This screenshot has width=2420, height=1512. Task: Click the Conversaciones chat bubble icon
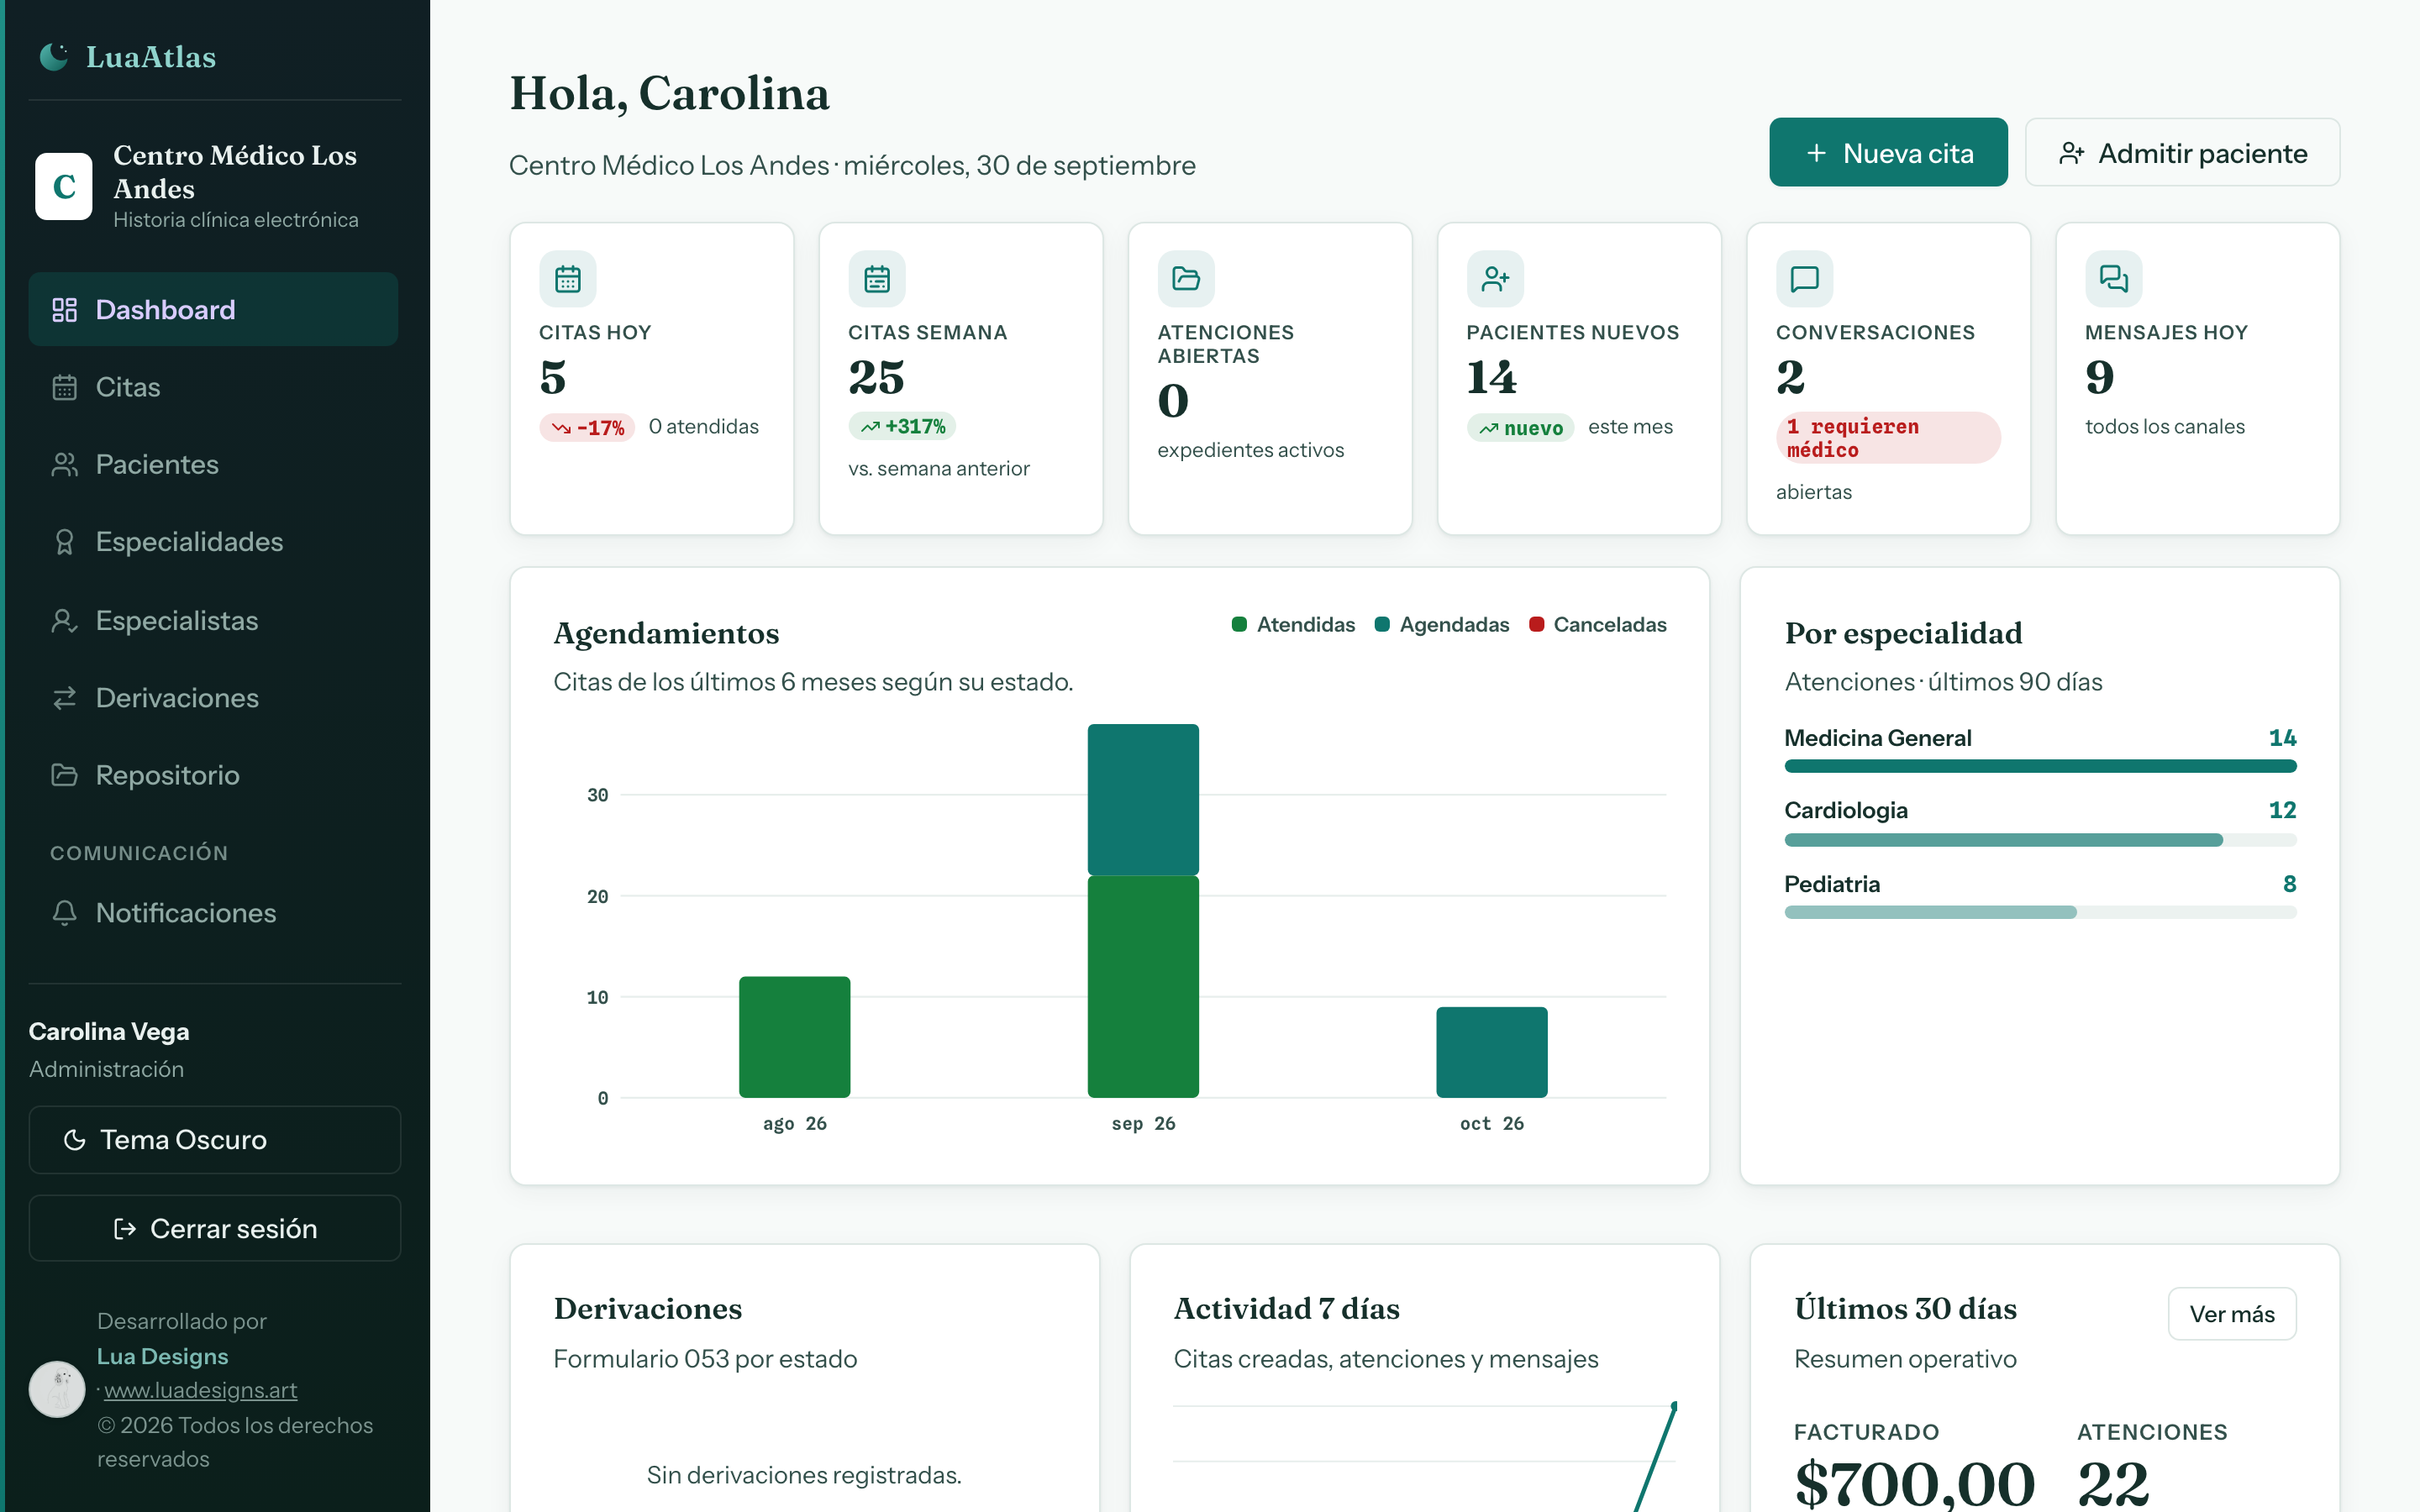(1804, 279)
